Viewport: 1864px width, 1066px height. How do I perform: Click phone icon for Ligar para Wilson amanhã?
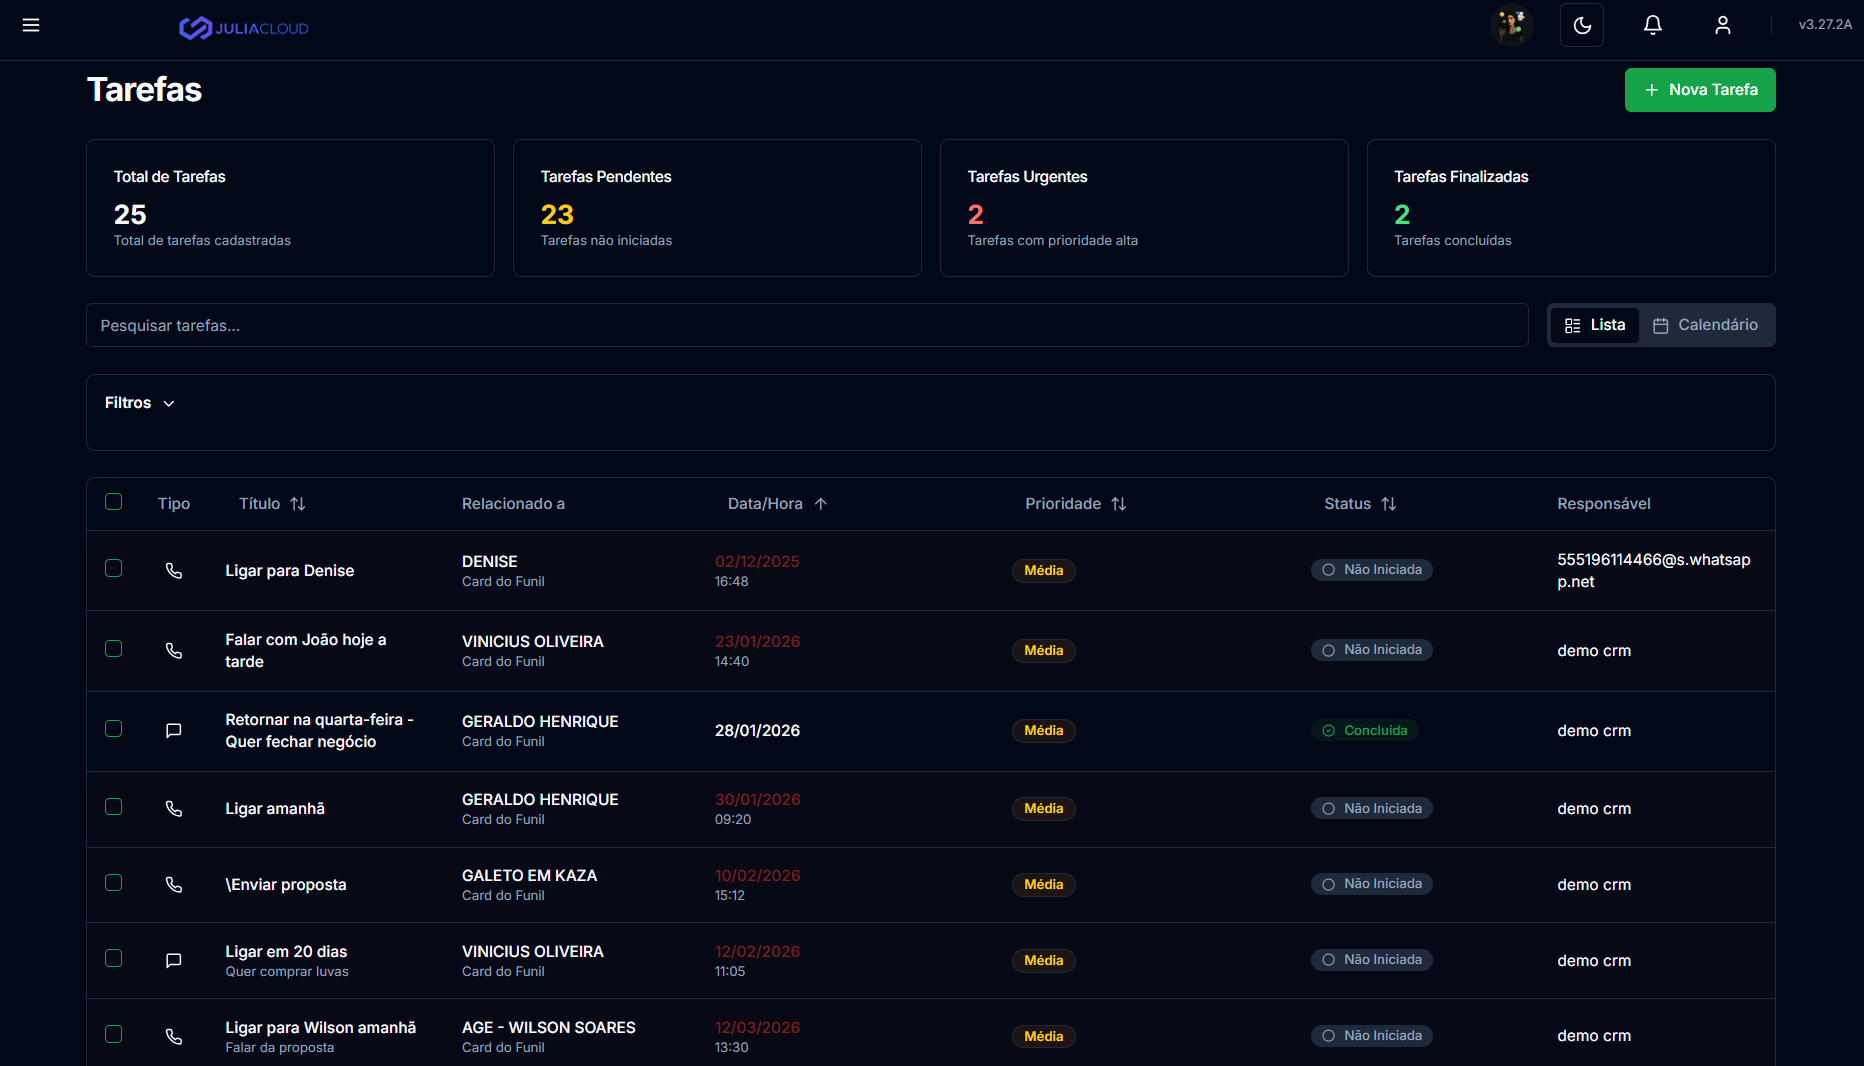pyautogui.click(x=174, y=1037)
